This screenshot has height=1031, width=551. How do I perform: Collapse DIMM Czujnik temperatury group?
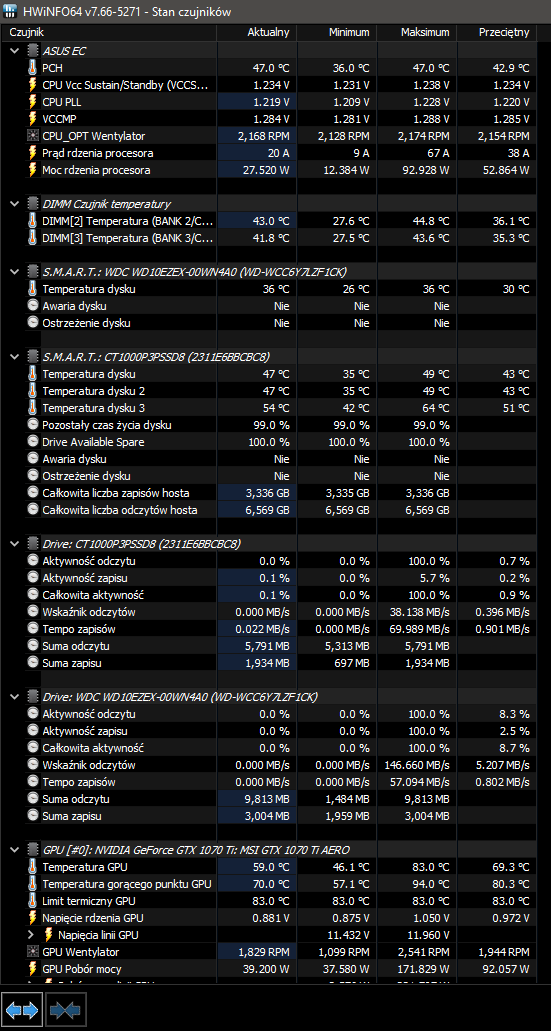tap(14, 204)
